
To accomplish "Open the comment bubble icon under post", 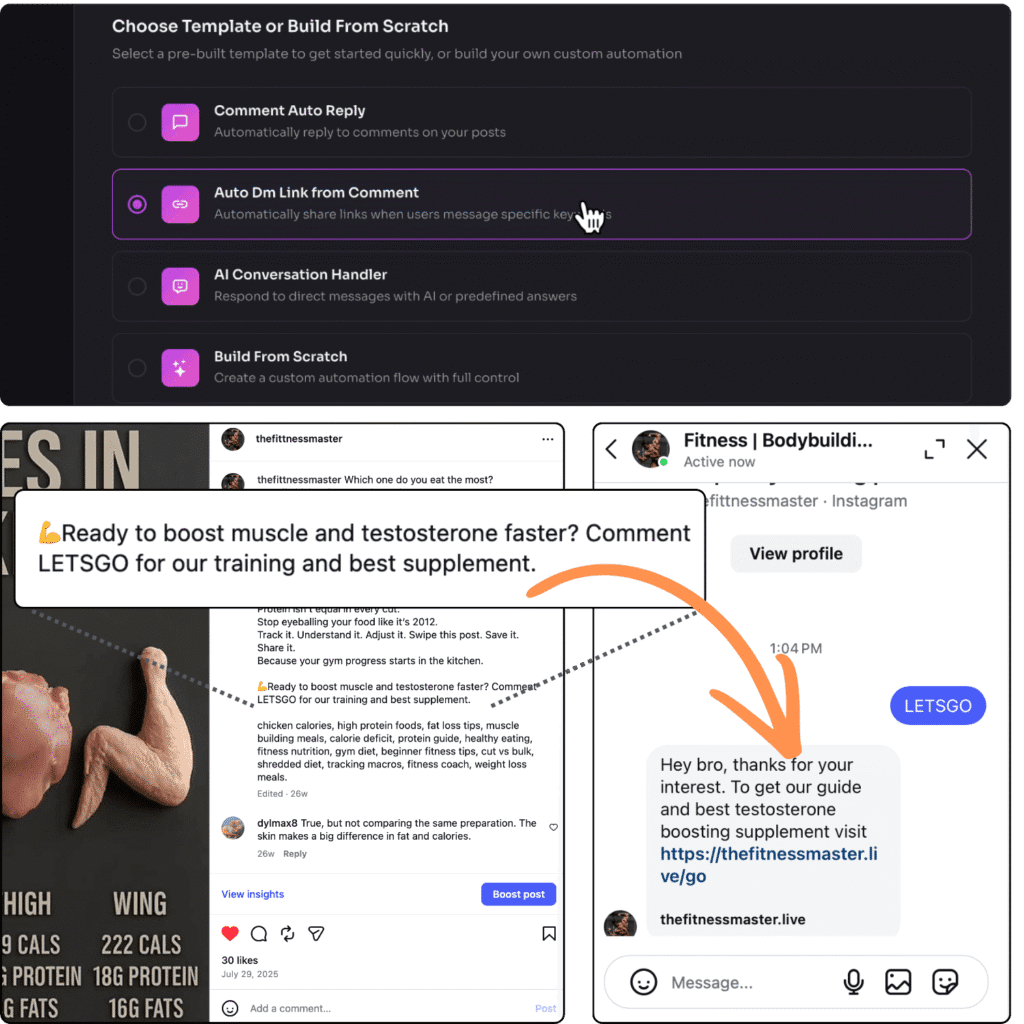I will 259,933.
